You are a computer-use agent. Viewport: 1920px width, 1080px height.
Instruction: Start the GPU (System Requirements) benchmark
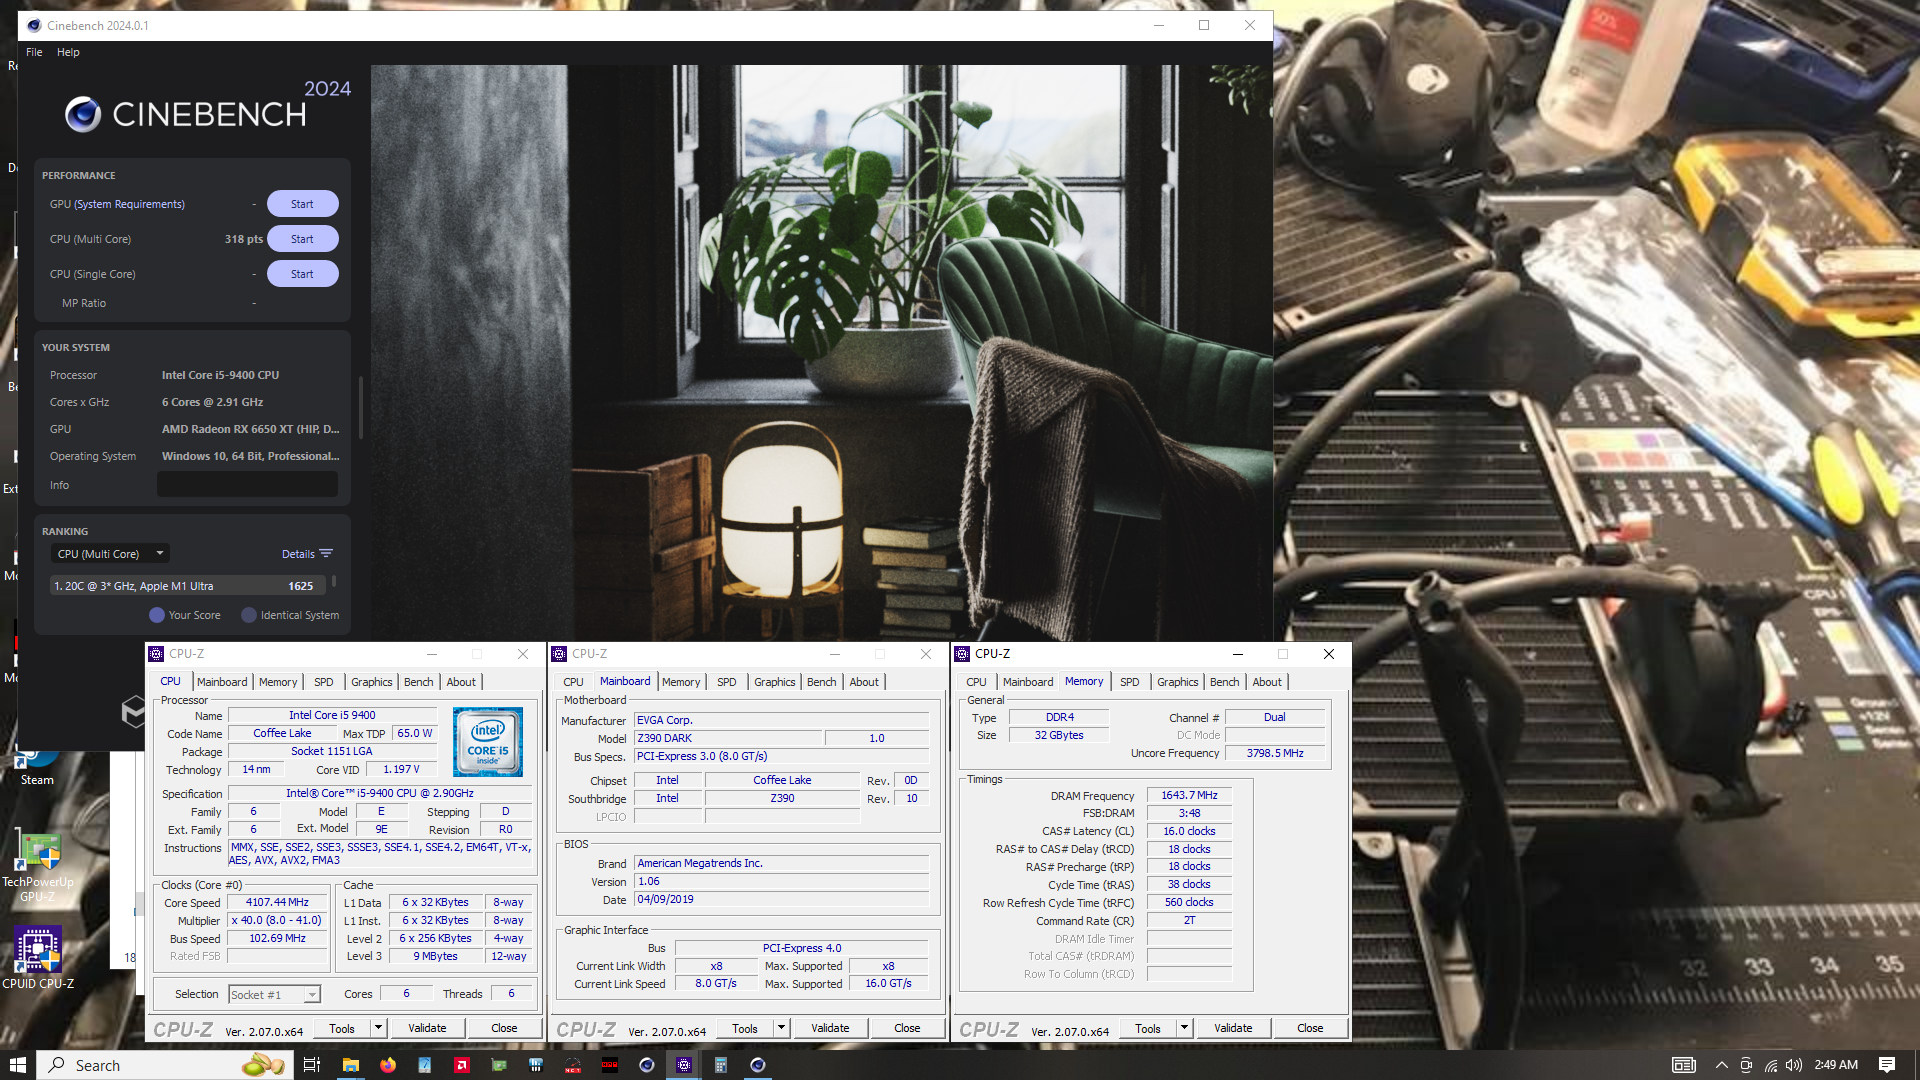click(302, 204)
